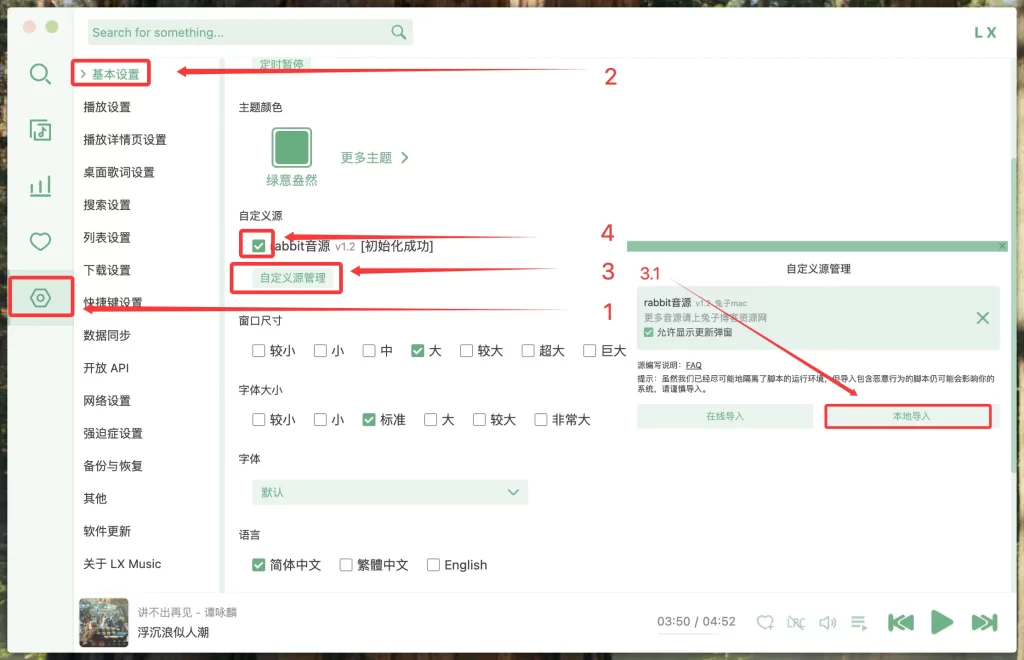
Task: Enable English language checkbox
Action: pyautogui.click(x=434, y=565)
